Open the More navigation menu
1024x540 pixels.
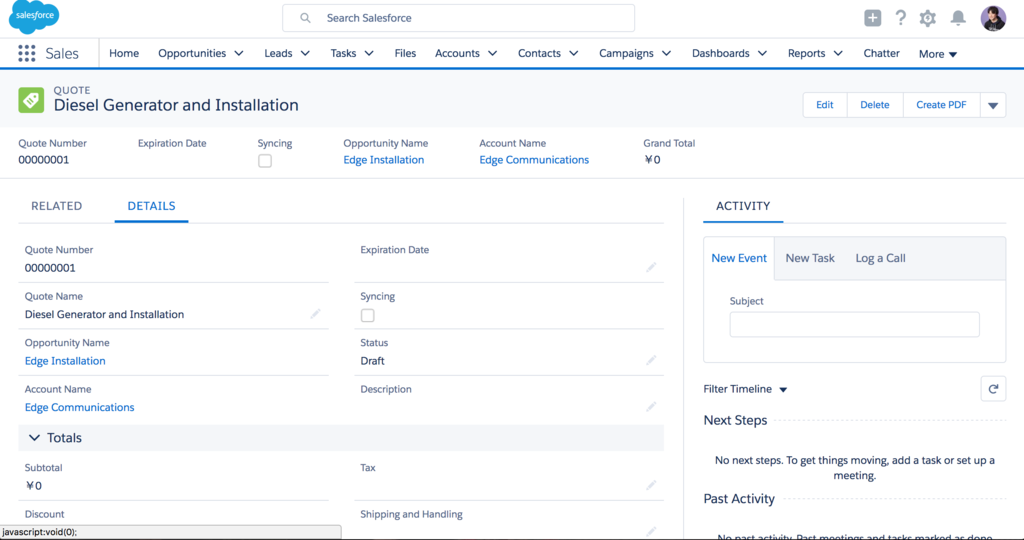point(938,54)
